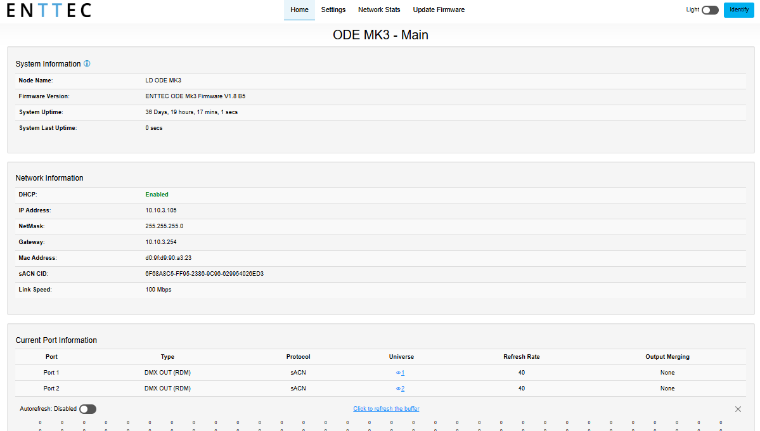
Task: Click Port 1 Output Merging None
Action: coord(667,373)
